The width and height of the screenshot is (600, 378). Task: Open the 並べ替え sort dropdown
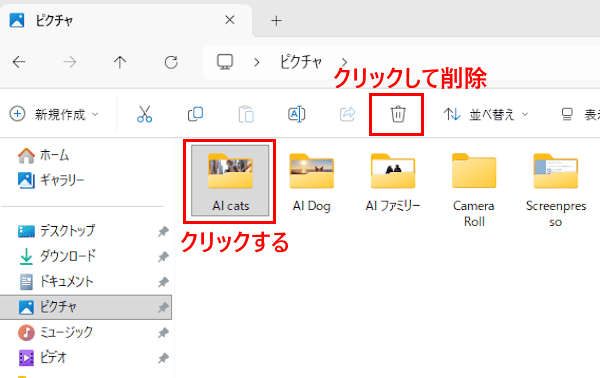[x=486, y=114]
